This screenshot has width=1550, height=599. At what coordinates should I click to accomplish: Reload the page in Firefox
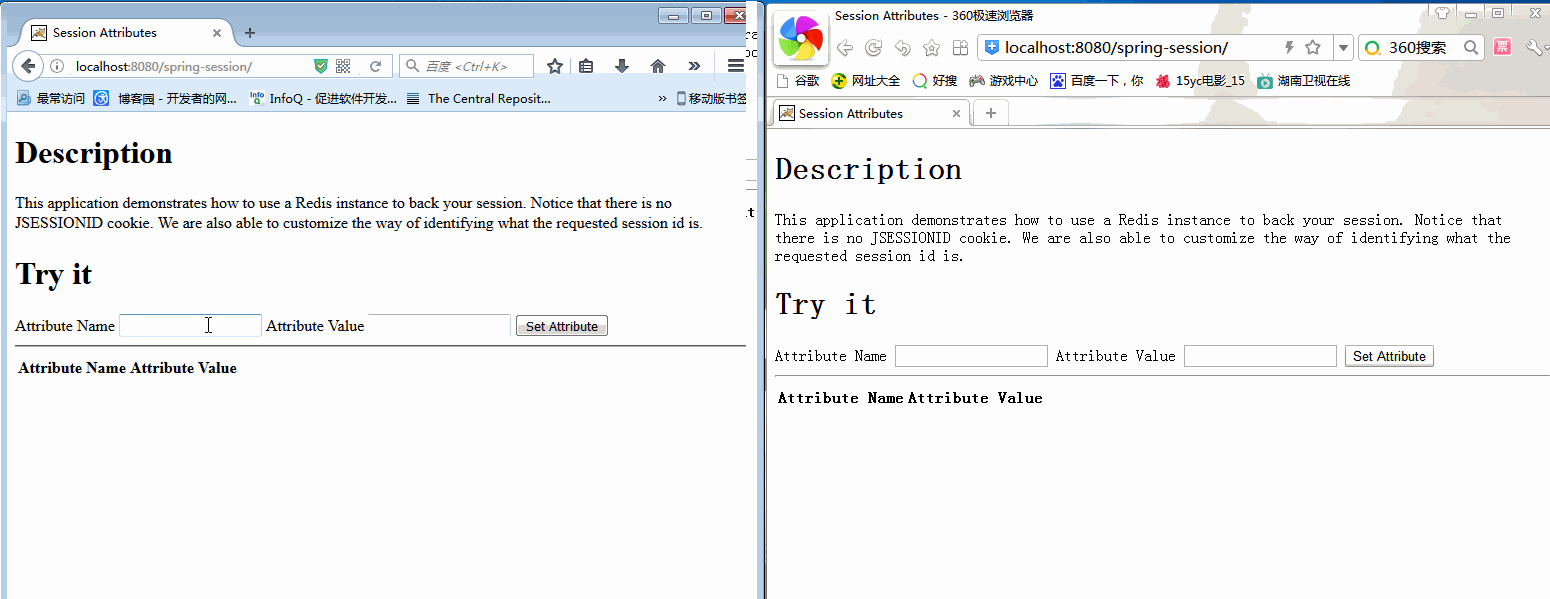point(376,66)
